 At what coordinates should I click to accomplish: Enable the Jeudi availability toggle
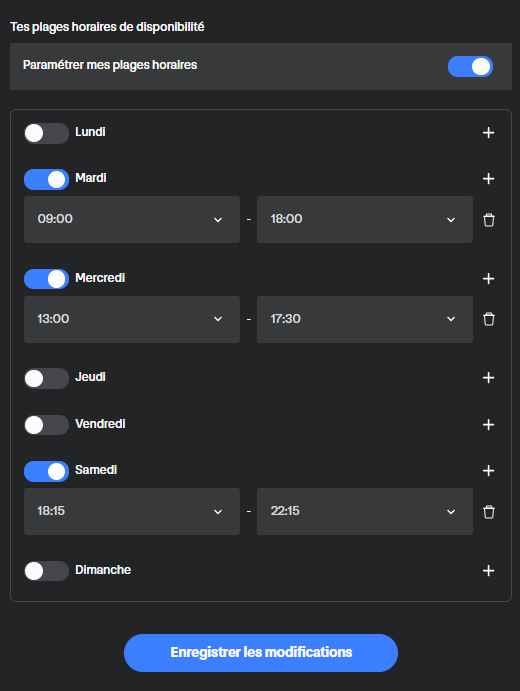point(46,378)
